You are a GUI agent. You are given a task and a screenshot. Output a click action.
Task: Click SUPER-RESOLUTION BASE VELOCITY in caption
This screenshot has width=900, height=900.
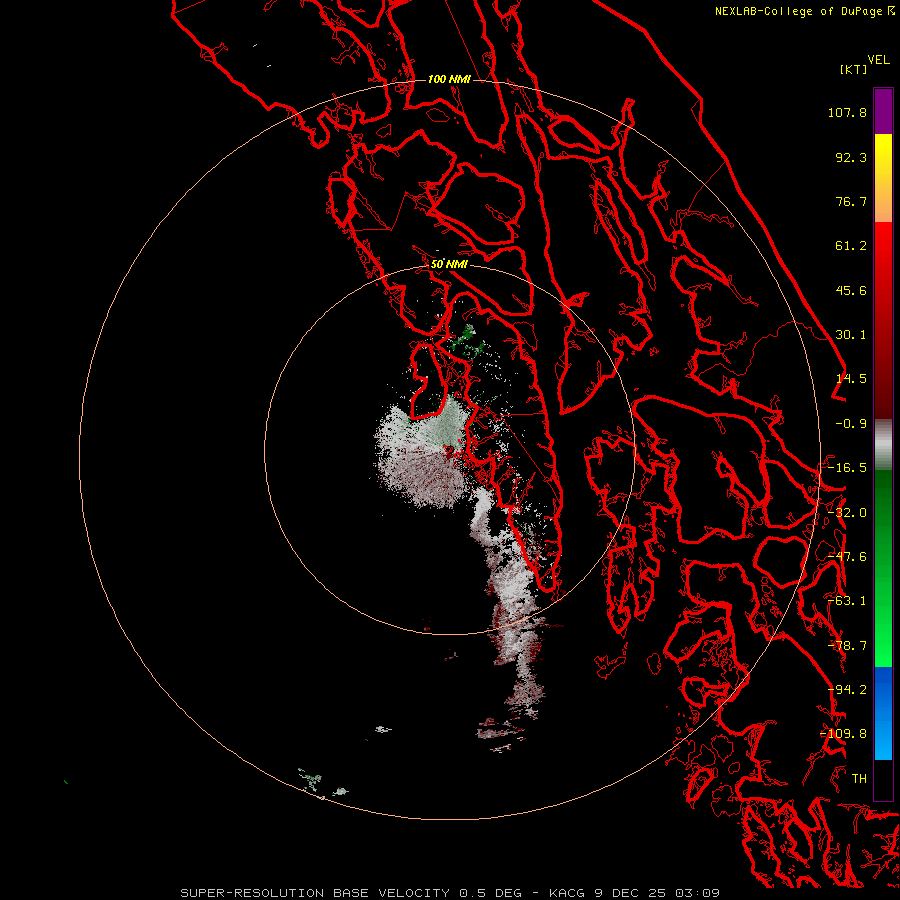point(315,893)
